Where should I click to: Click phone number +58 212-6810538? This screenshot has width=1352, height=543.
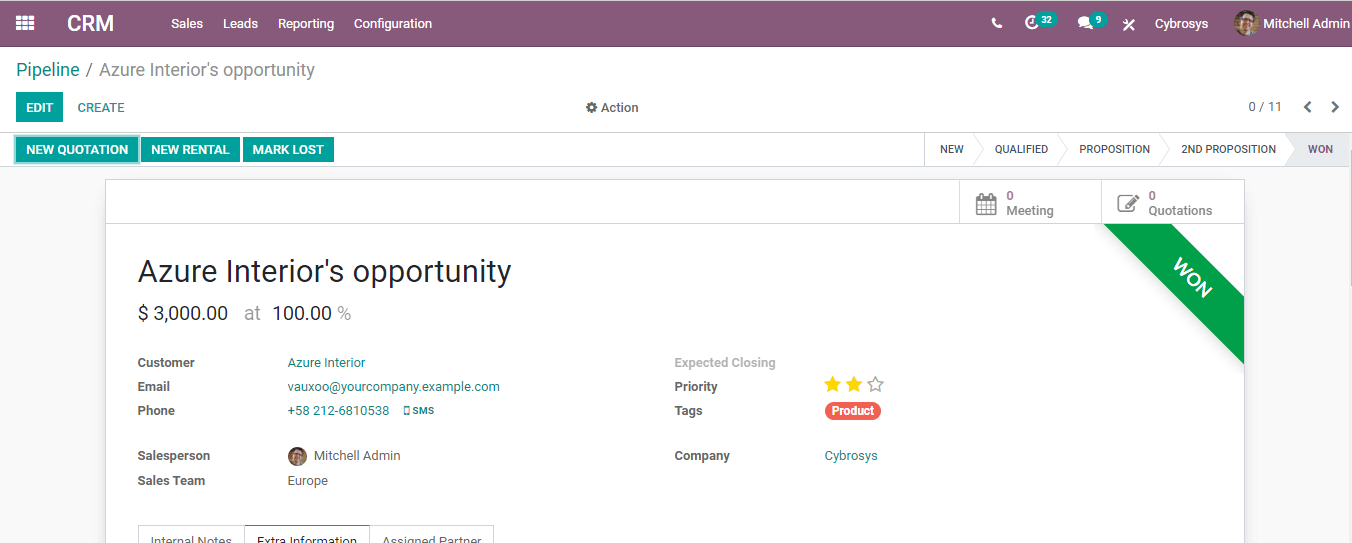click(339, 411)
